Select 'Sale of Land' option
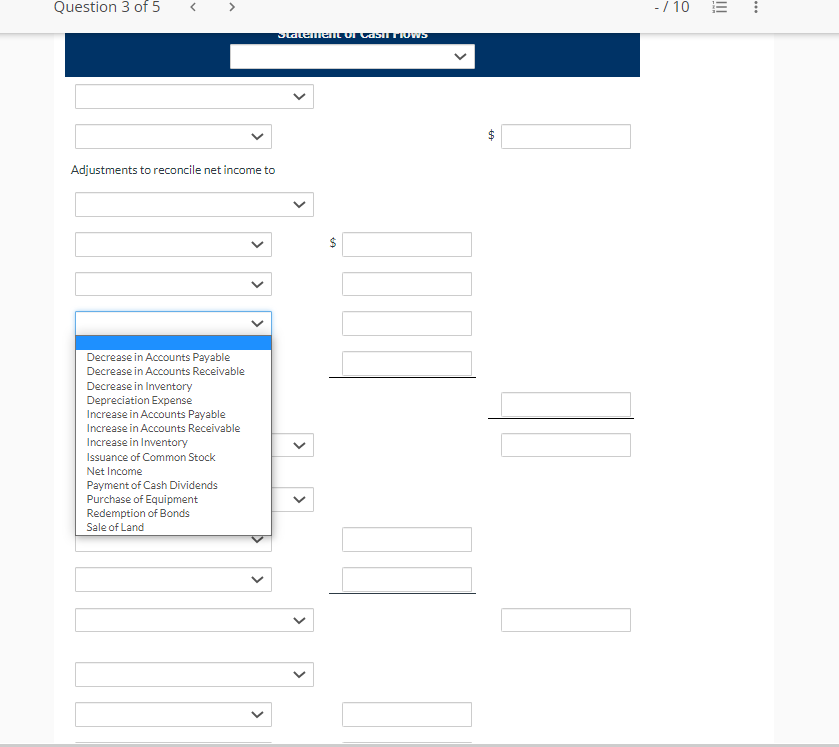The height and width of the screenshot is (747, 839). pos(173,527)
